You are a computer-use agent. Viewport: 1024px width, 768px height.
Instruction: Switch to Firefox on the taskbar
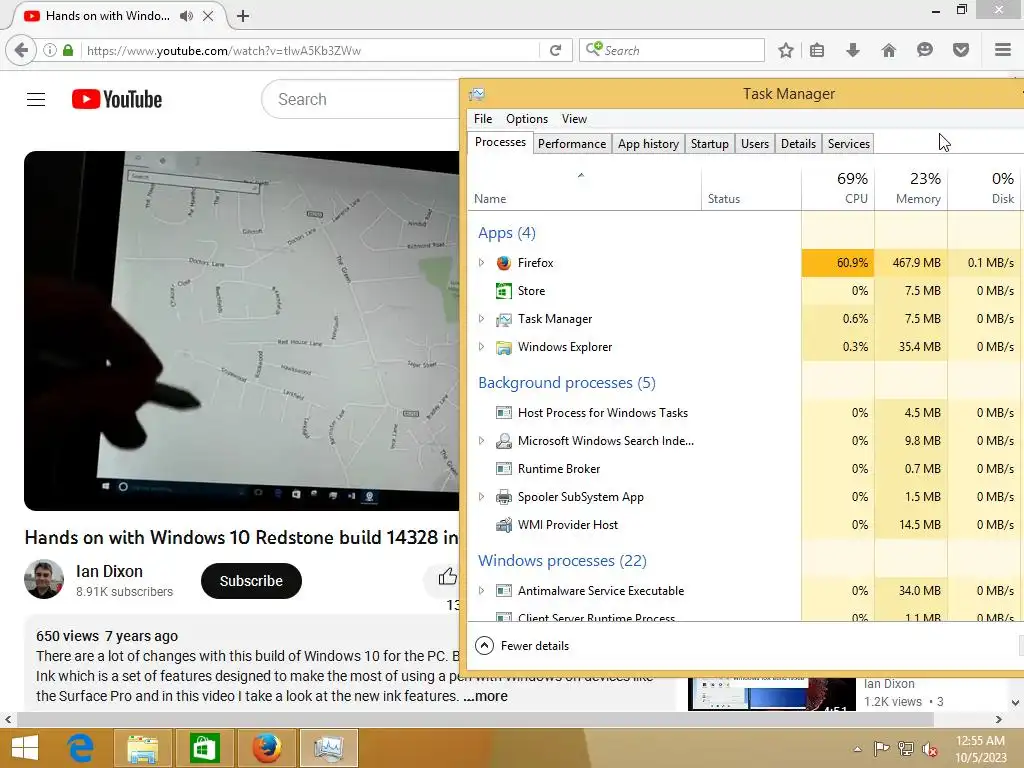point(266,748)
